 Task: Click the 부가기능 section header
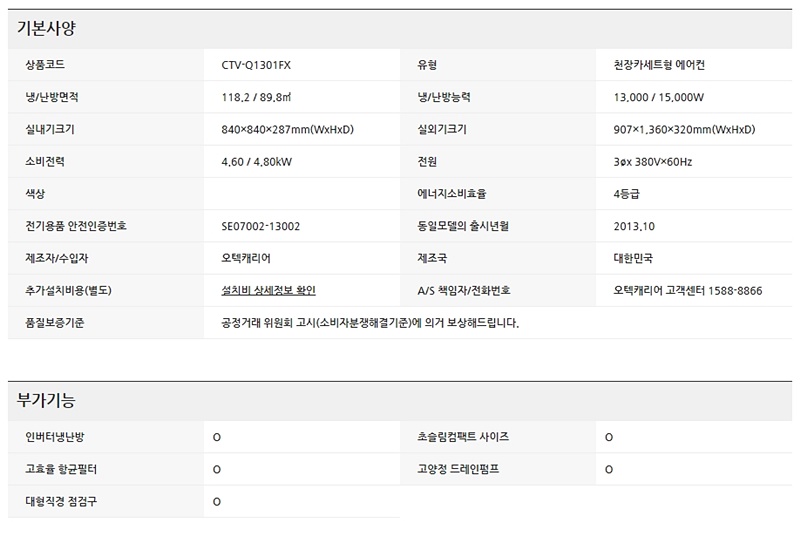point(46,401)
